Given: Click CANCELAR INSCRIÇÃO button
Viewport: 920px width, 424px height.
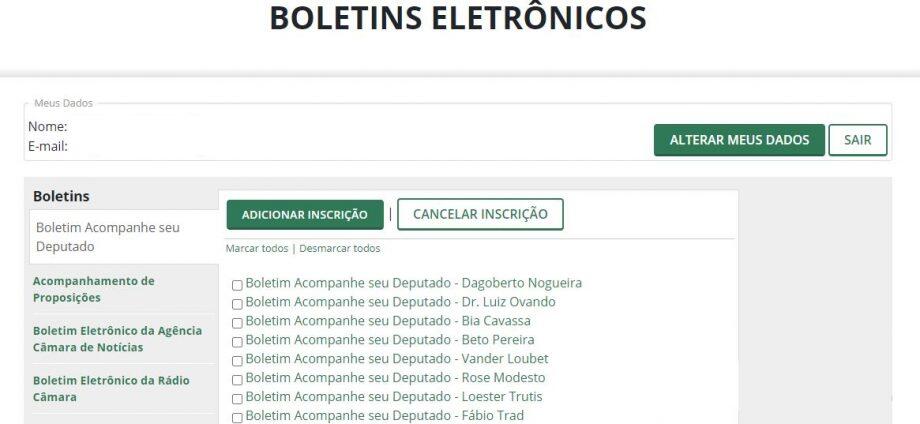Looking at the screenshot, I should (480, 214).
